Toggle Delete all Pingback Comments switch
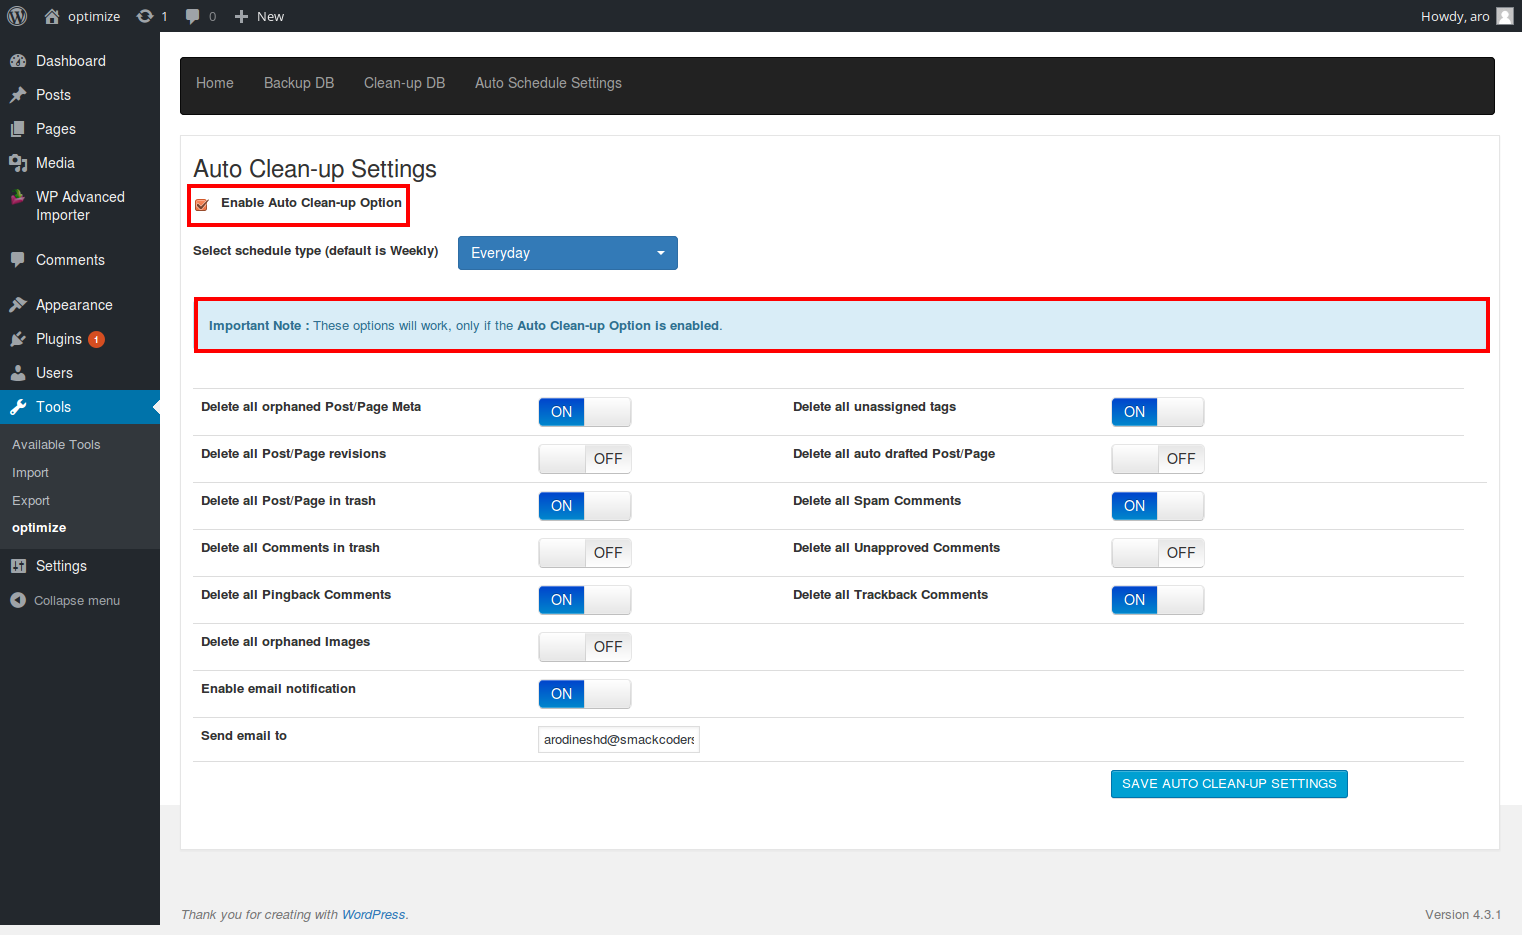 point(585,600)
